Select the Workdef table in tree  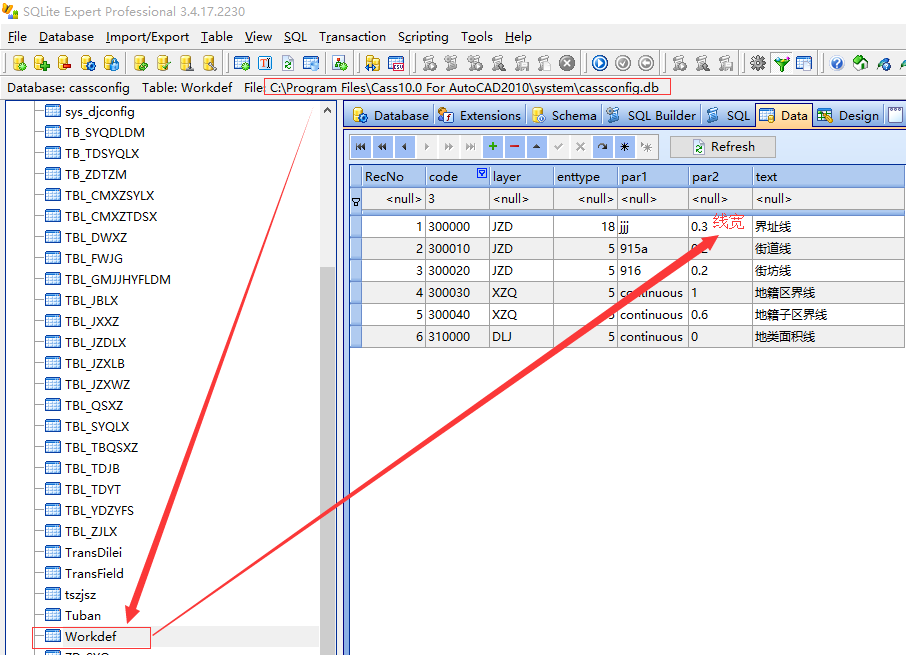click(90, 636)
